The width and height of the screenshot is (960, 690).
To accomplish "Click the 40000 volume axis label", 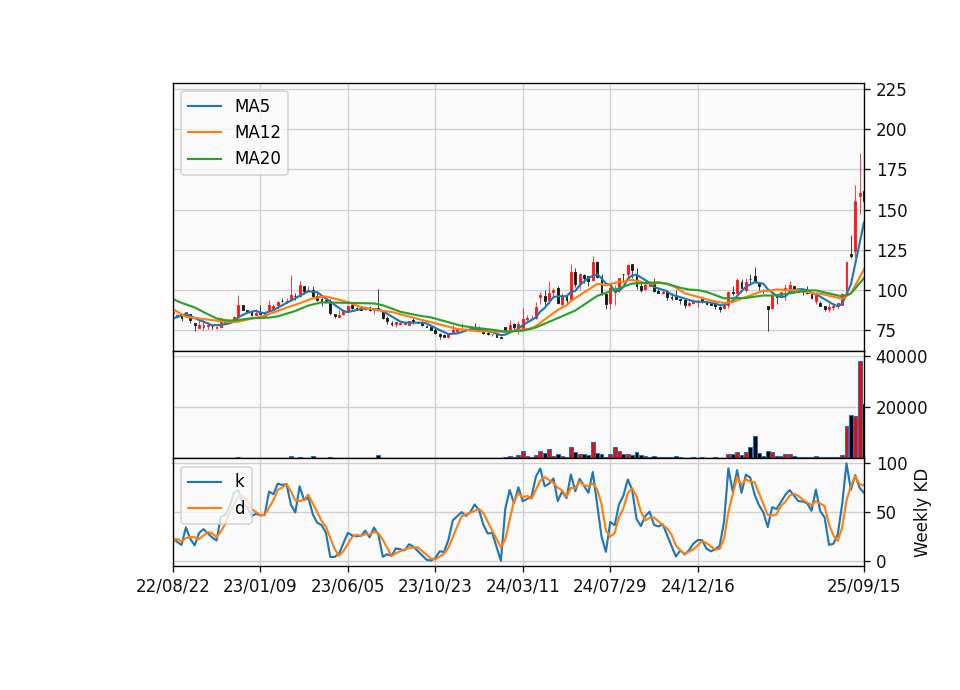I will click(x=902, y=357).
